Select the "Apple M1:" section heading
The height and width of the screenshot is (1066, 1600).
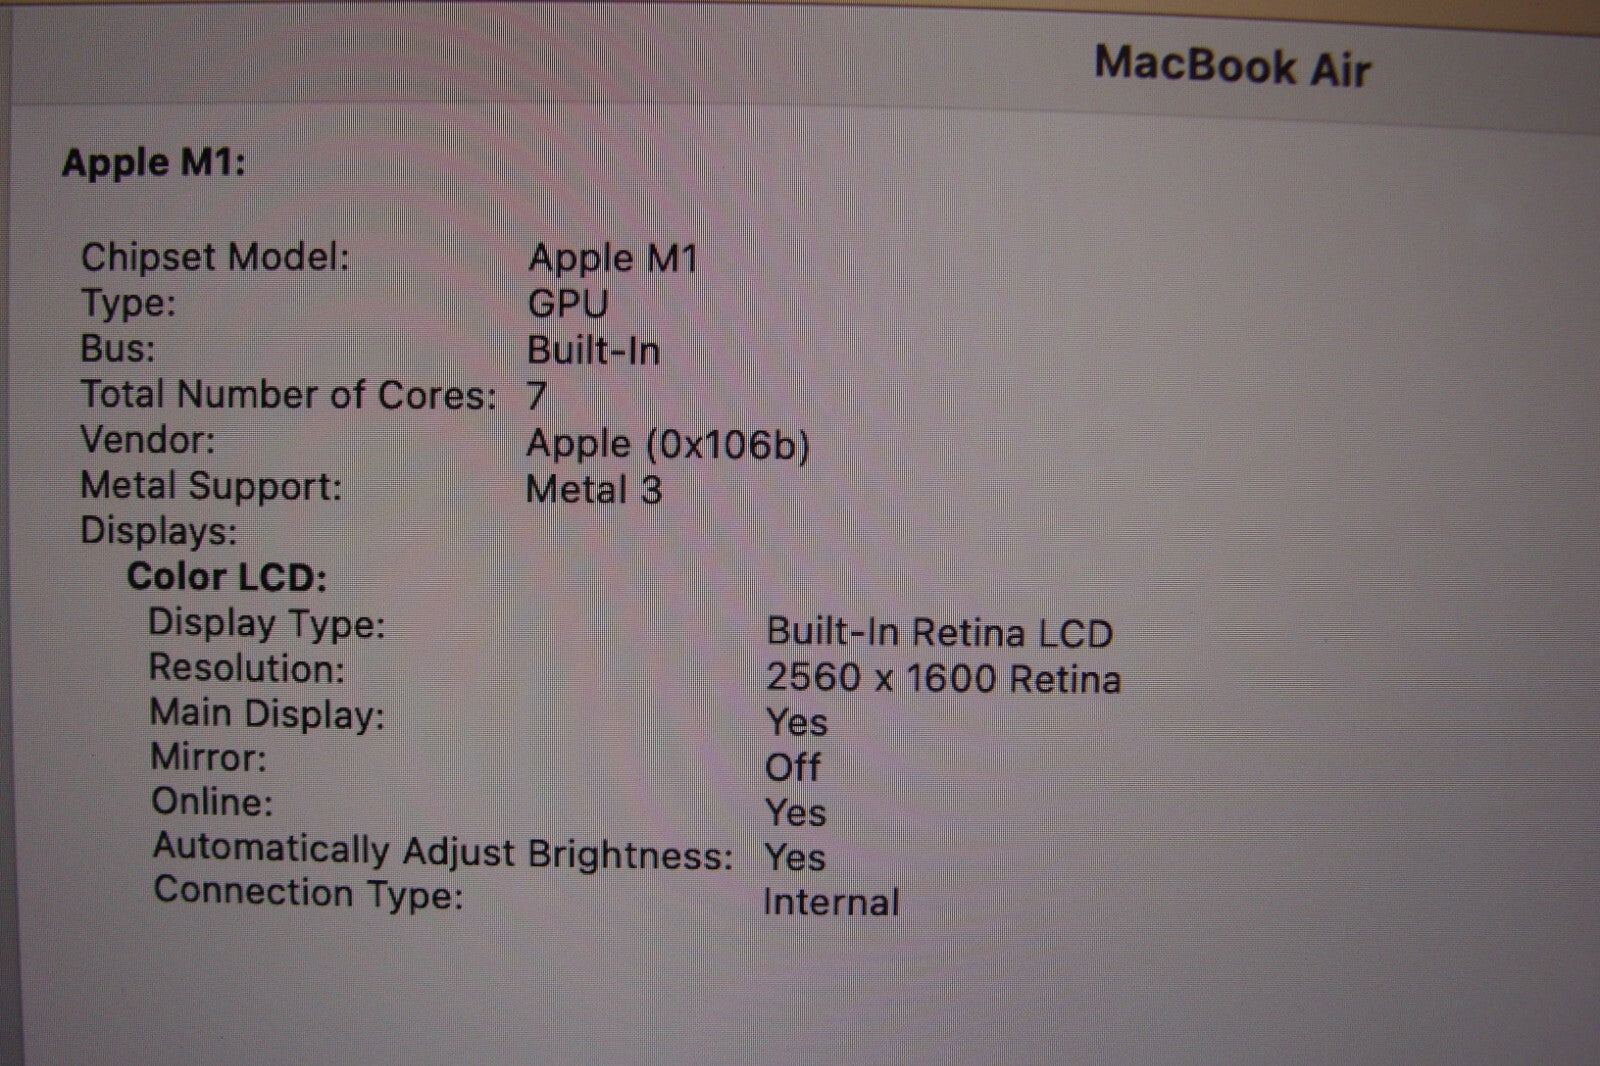[x=154, y=162]
